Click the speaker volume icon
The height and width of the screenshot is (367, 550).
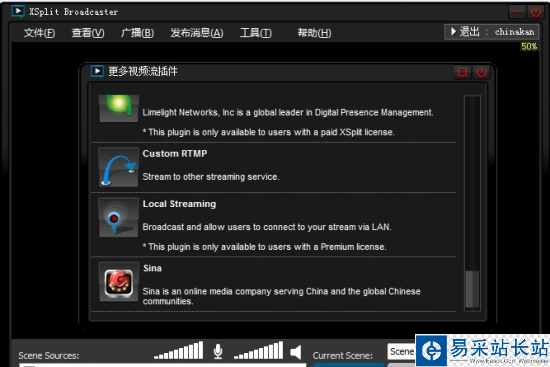pos(296,352)
